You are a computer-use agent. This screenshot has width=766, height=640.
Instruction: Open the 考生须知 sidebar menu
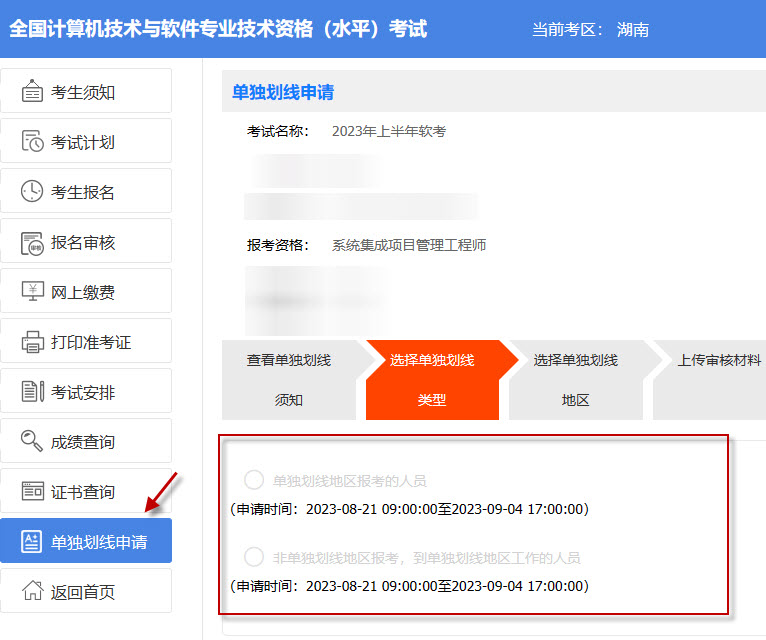point(86,91)
